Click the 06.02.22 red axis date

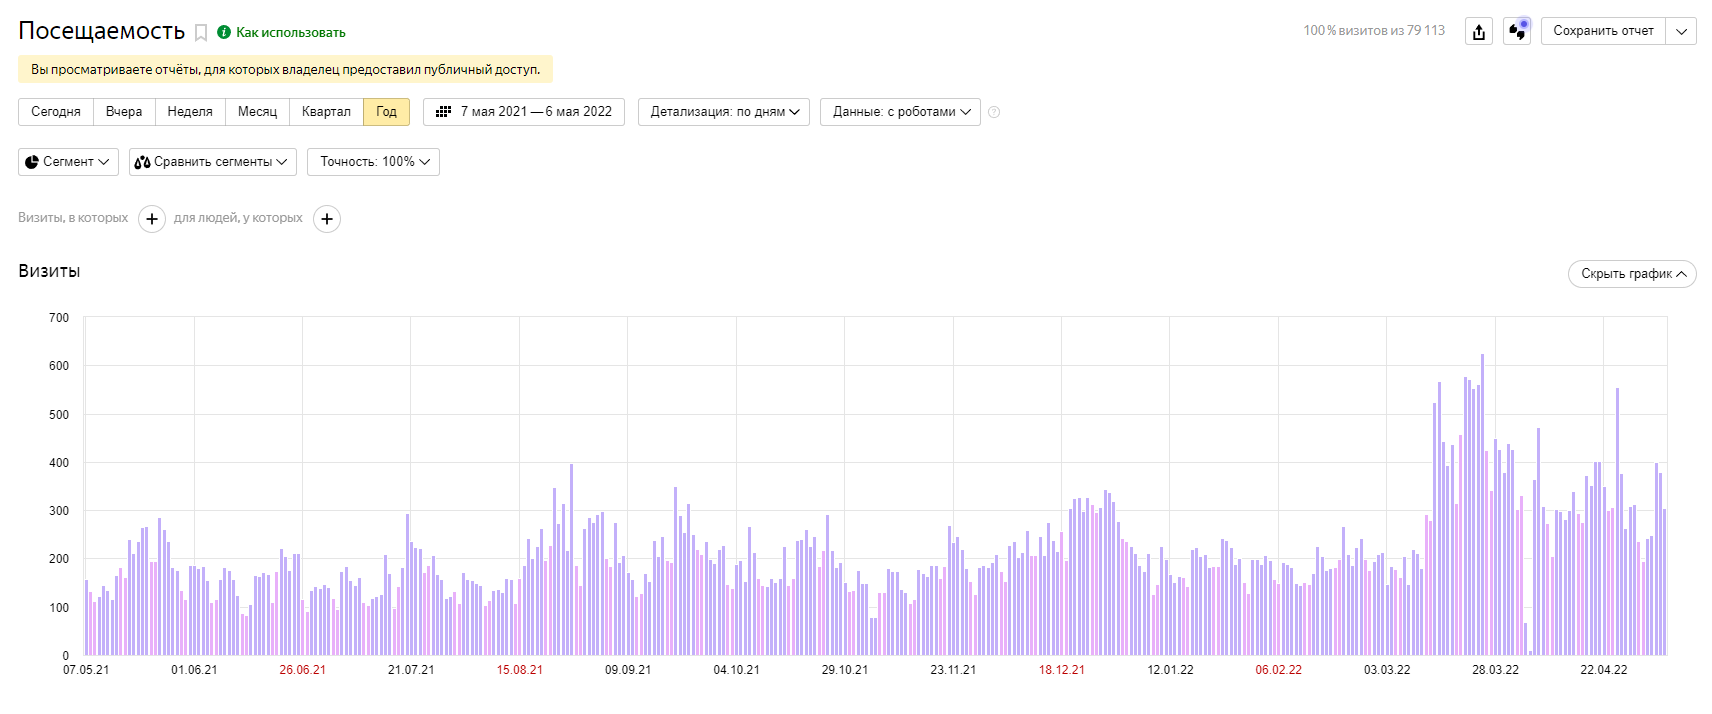point(1279,670)
